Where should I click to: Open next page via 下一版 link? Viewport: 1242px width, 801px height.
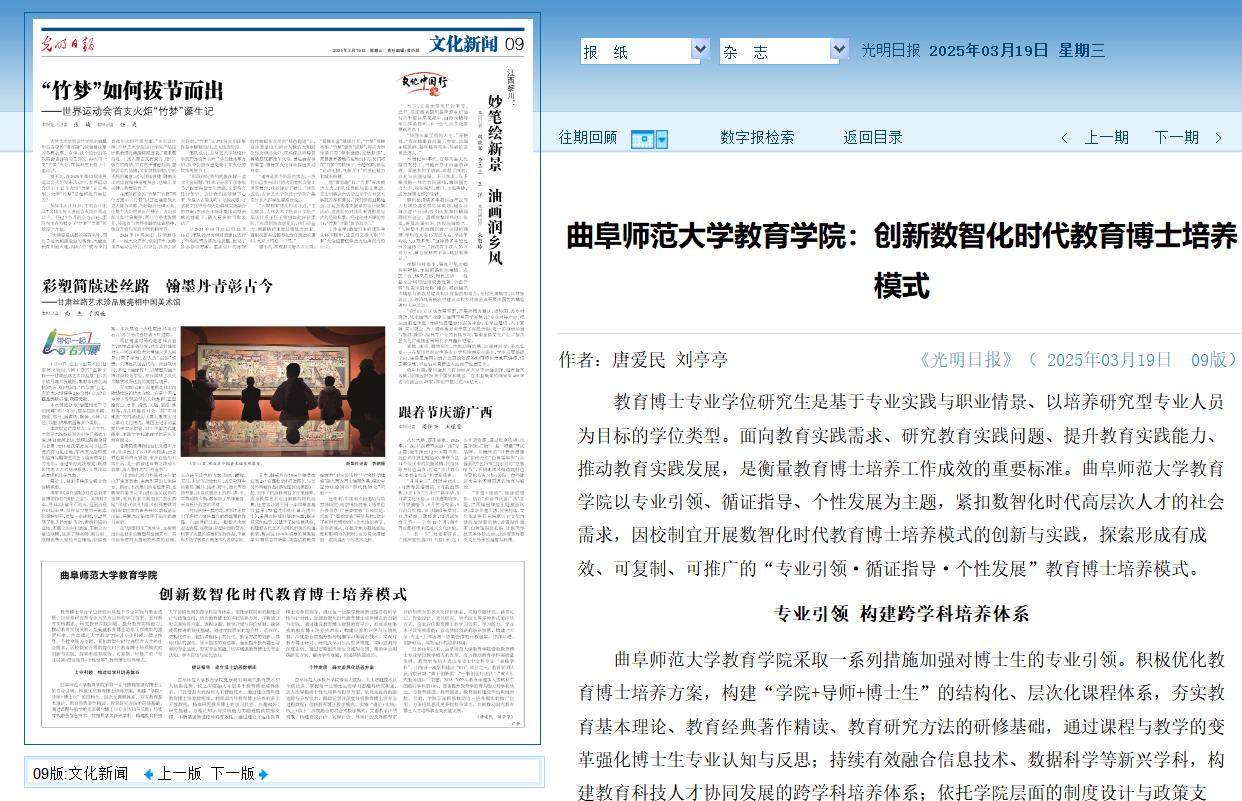[233, 774]
